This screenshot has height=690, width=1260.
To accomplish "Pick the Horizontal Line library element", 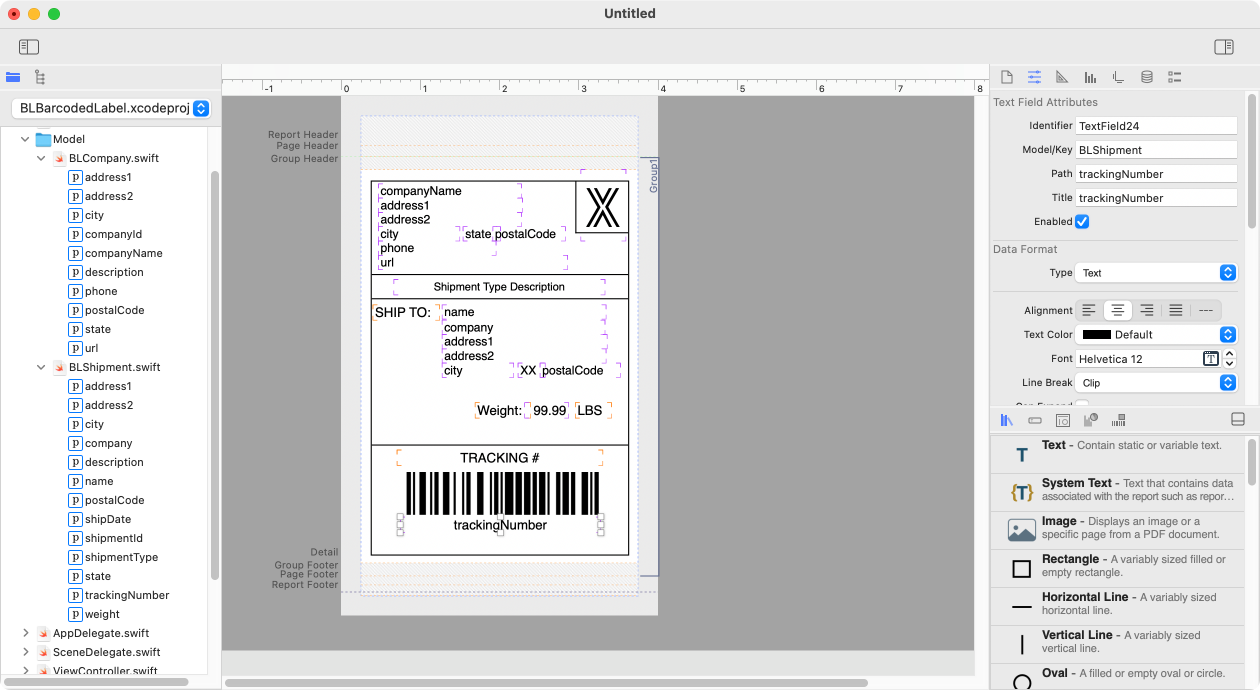I will [x=1118, y=606].
